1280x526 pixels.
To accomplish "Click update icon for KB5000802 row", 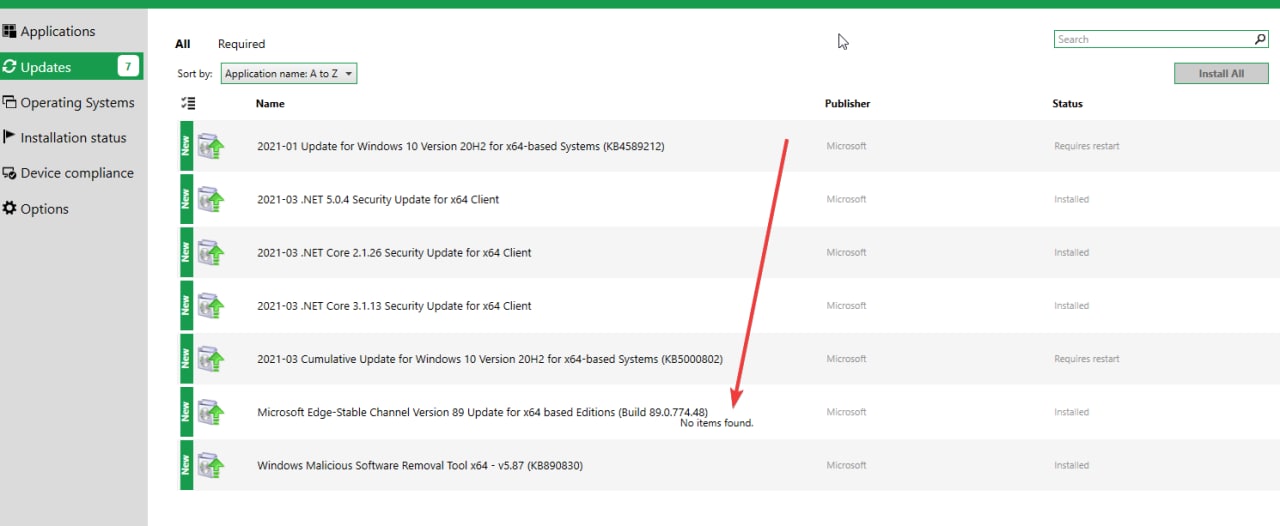I will [210, 358].
